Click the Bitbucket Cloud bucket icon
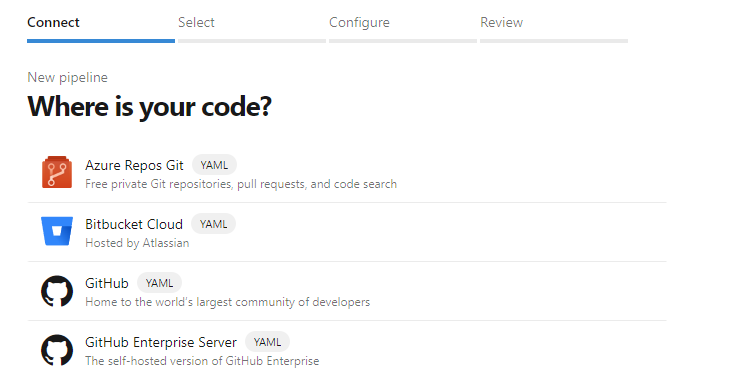732x387 pixels. click(57, 231)
